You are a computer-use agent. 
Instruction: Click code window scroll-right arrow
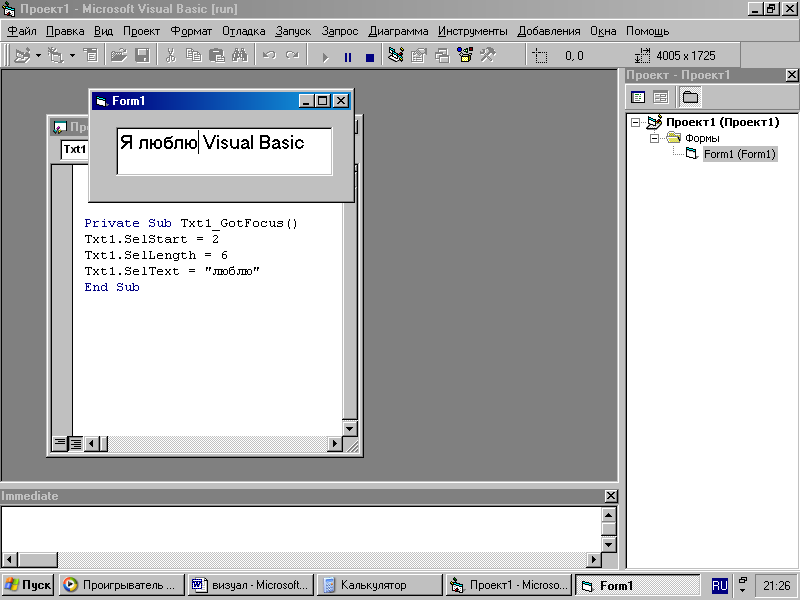(x=334, y=444)
